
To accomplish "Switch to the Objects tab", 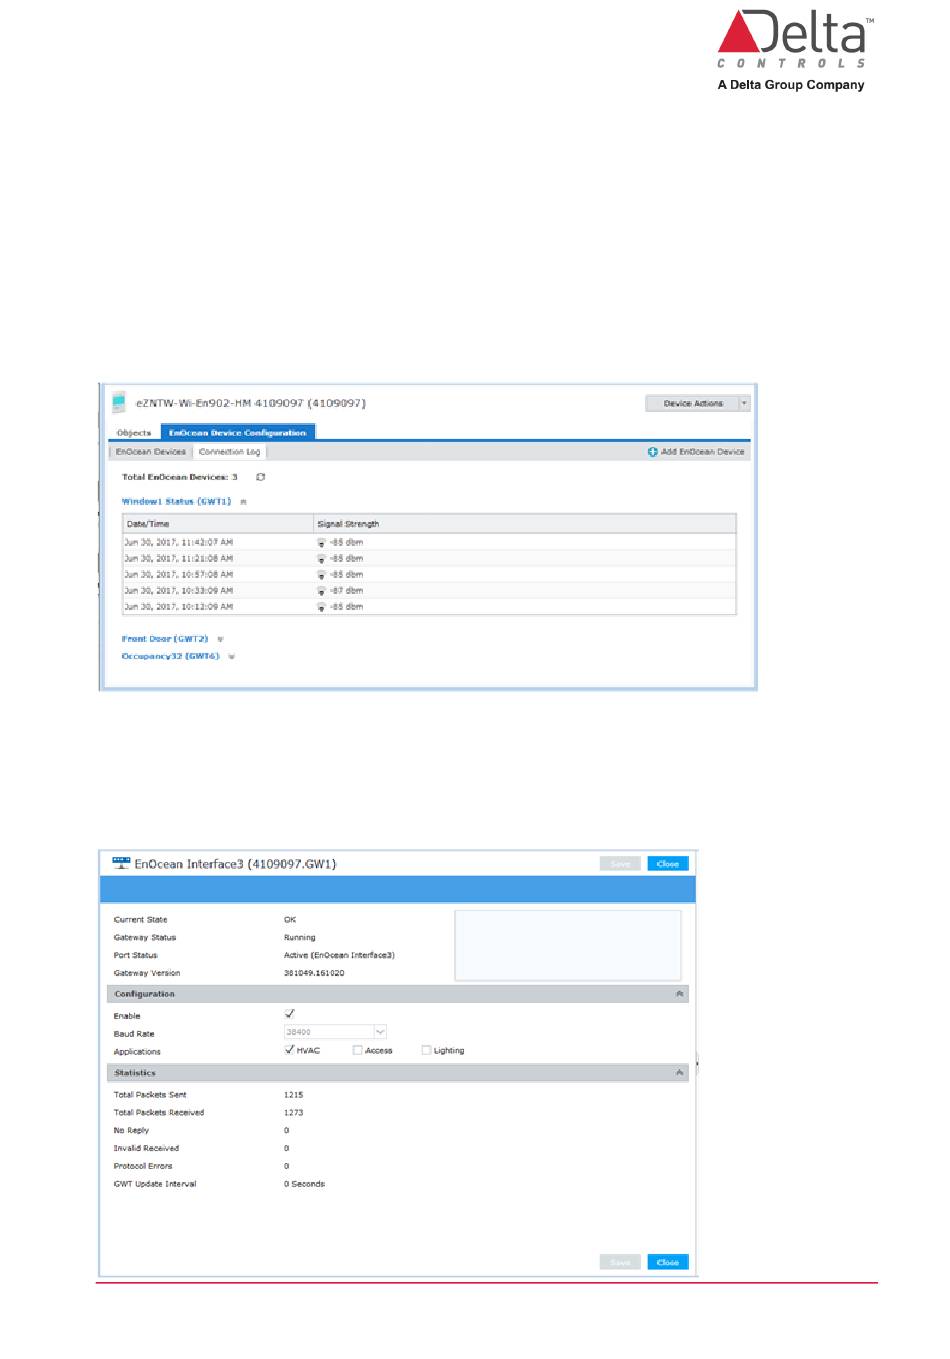I will point(134,433).
